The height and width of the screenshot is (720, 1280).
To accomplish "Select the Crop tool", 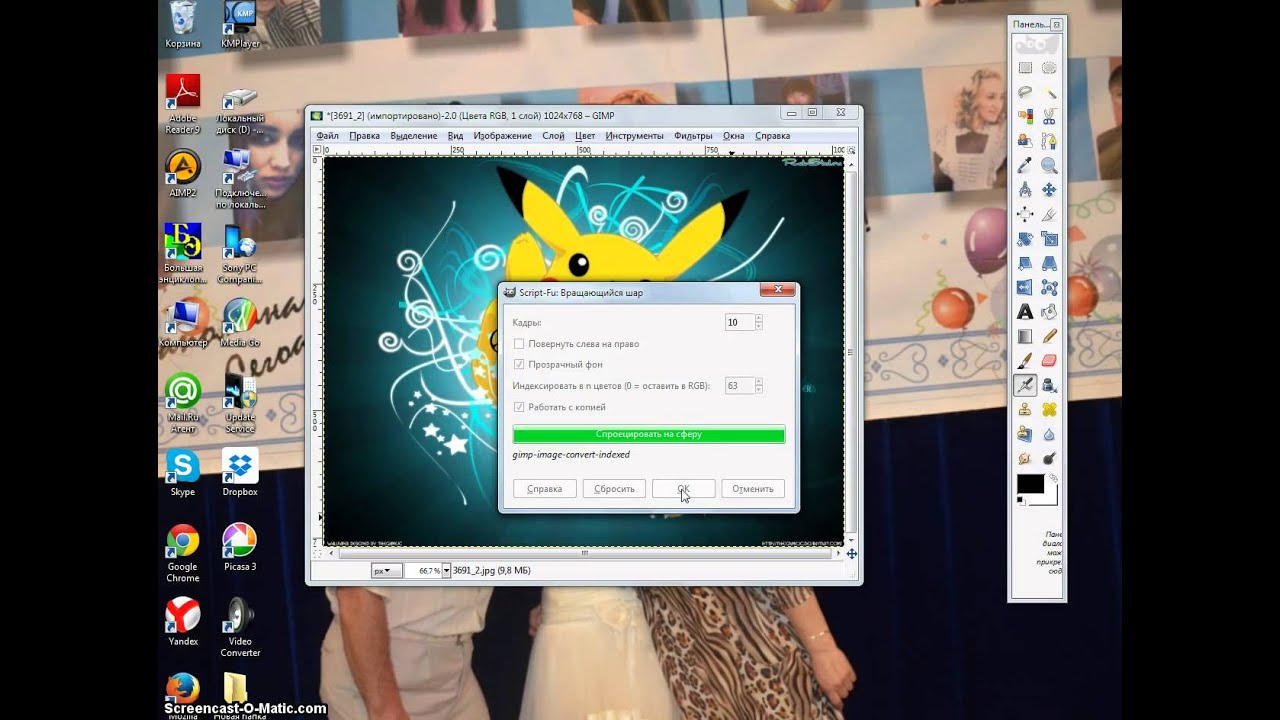I will click(1049, 214).
